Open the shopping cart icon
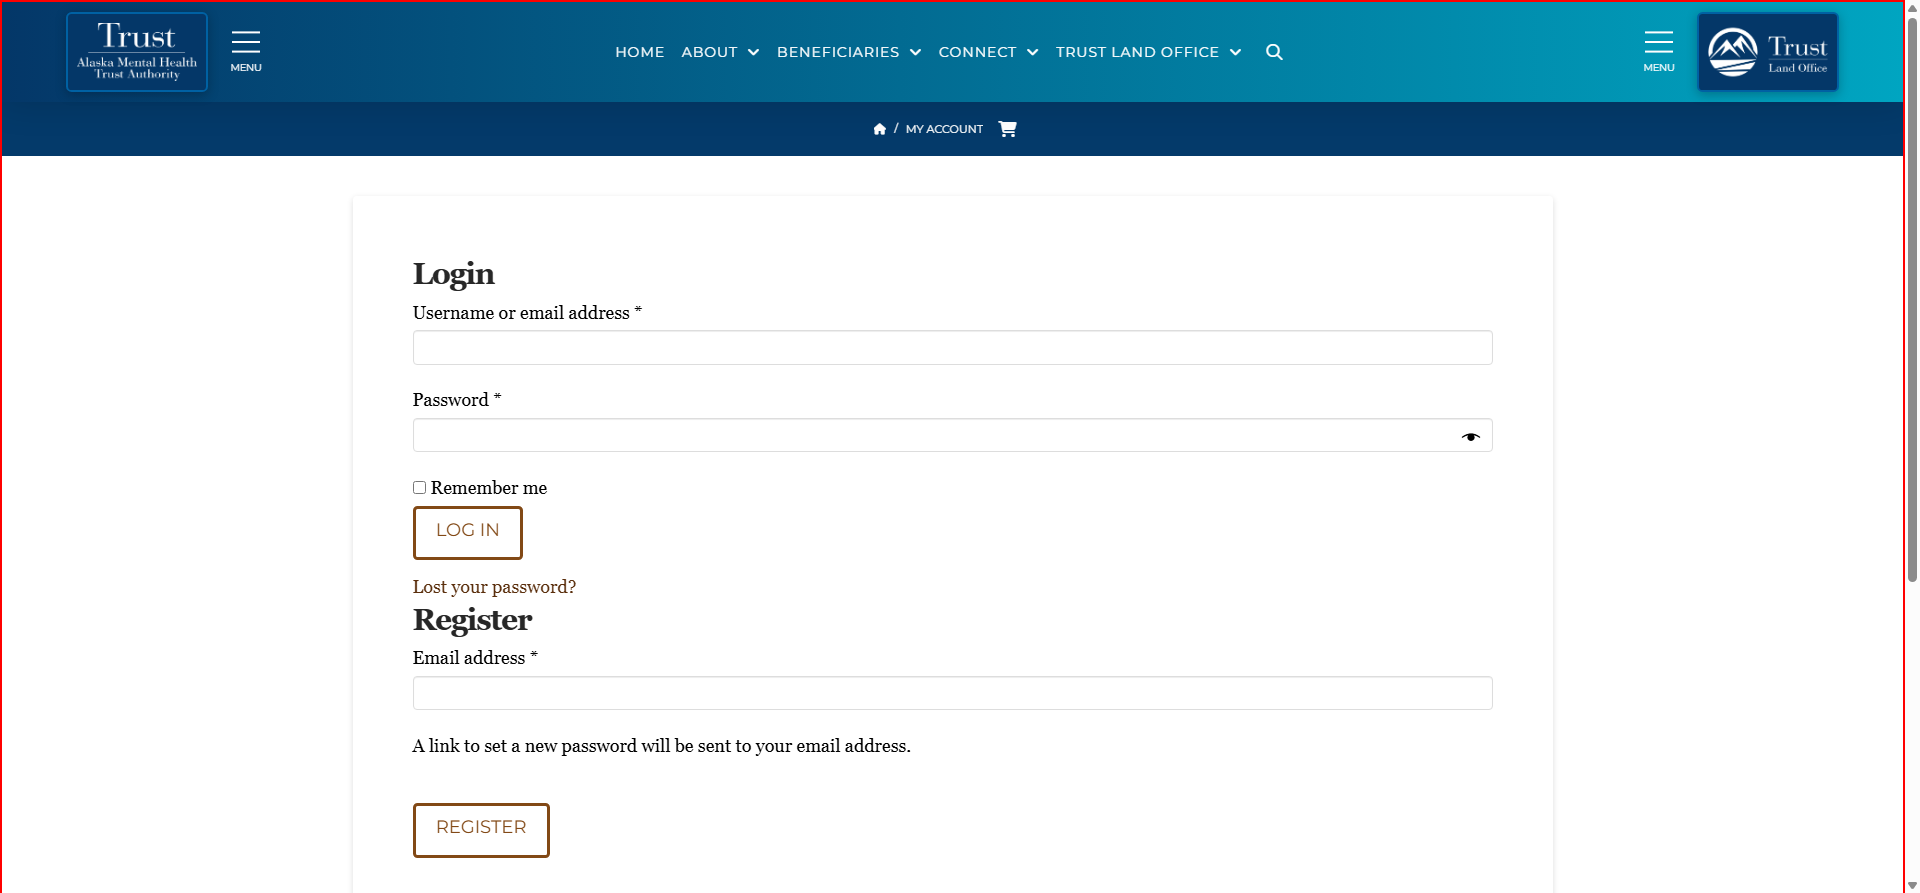The height and width of the screenshot is (893, 1920). coord(1007,129)
